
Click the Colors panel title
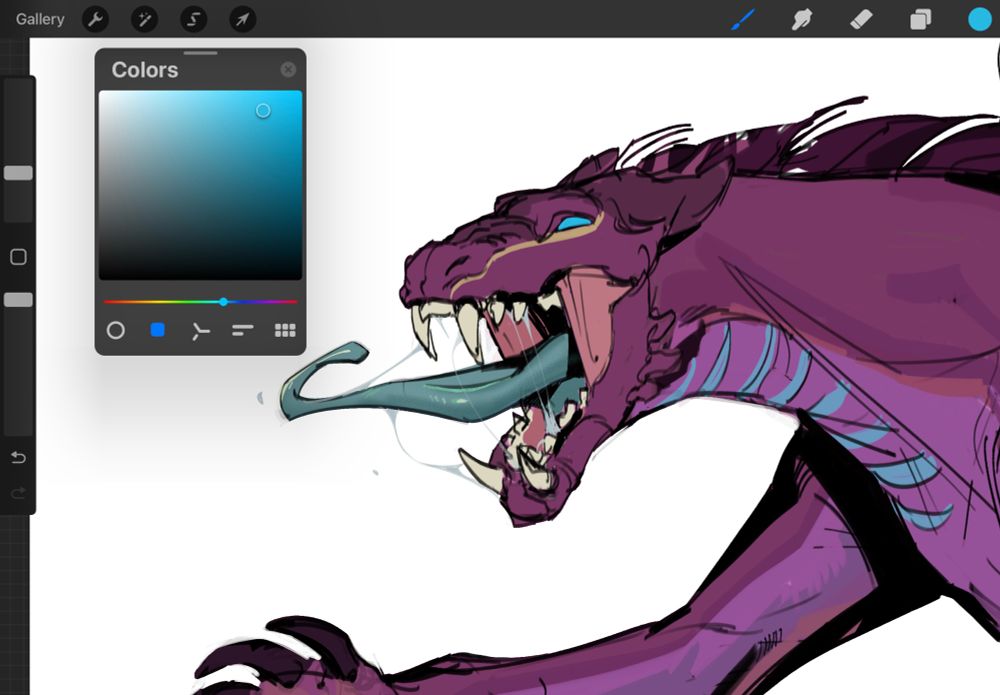(145, 70)
